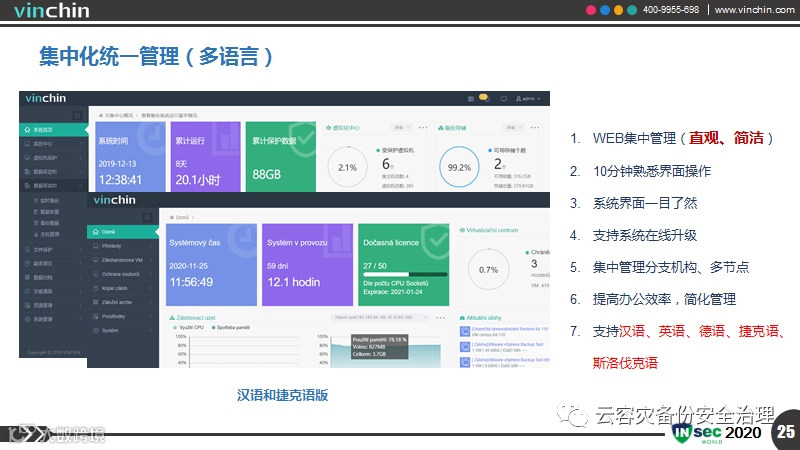
Task: Open the 实时备份 submenu item
Action: point(47,201)
